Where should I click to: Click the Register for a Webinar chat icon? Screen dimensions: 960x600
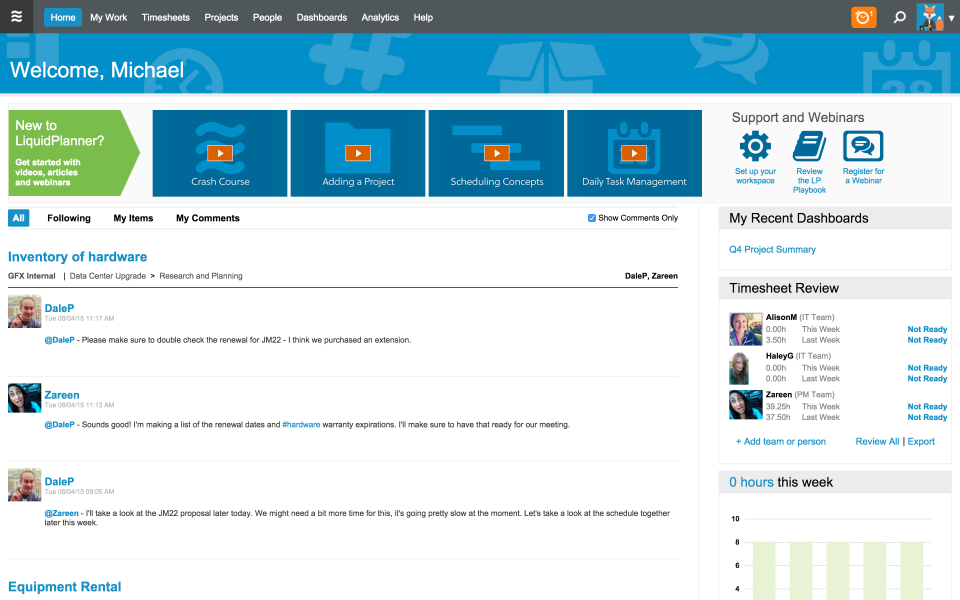pos(863,146)
